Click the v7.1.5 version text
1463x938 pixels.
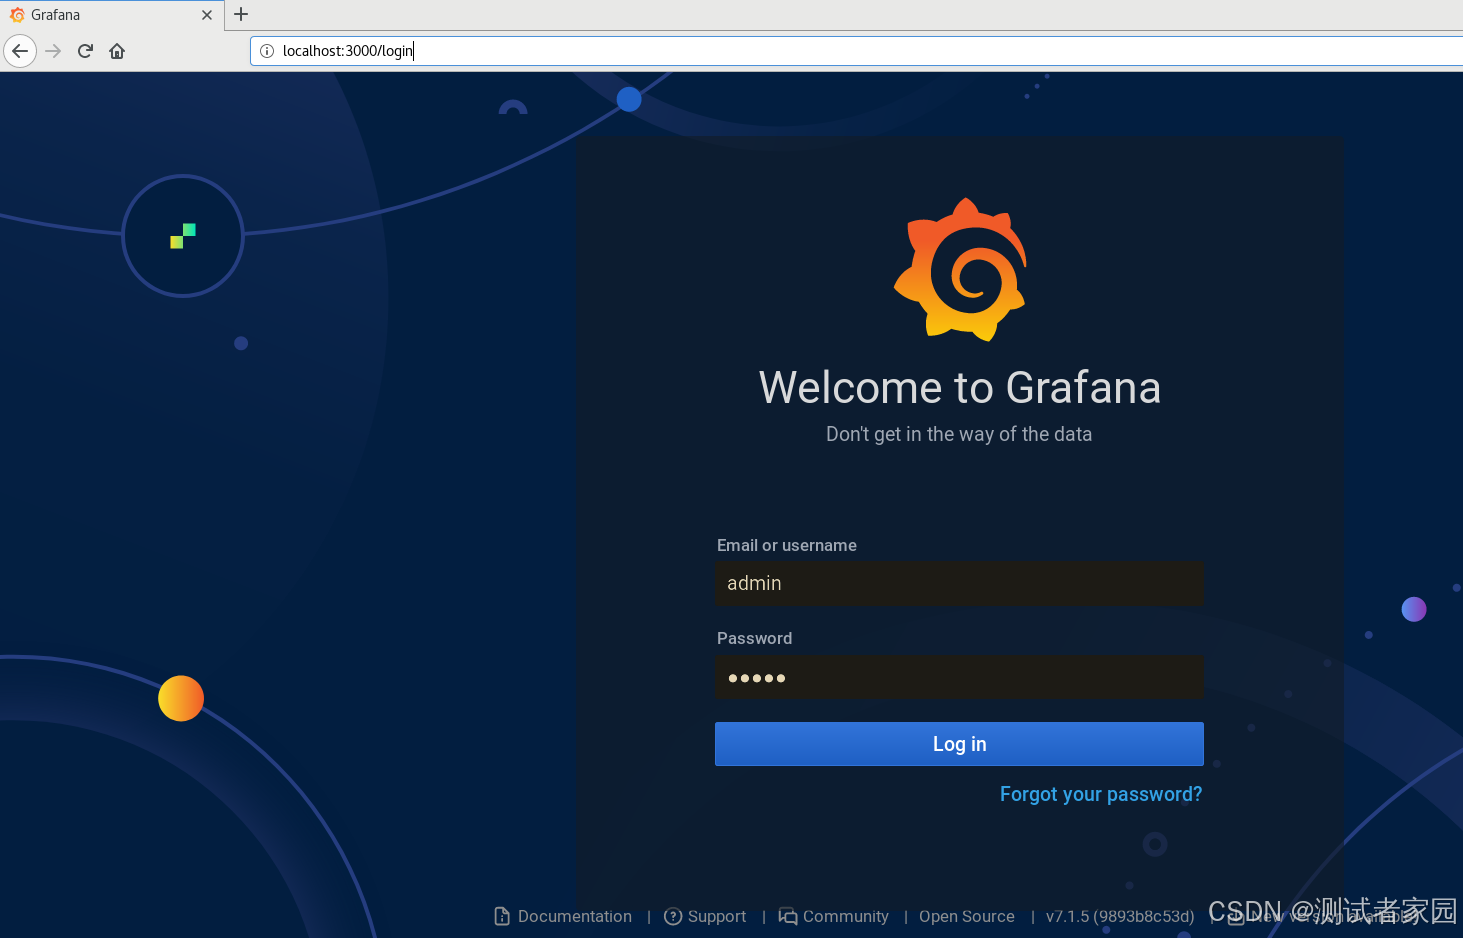tap(1120, 916)
